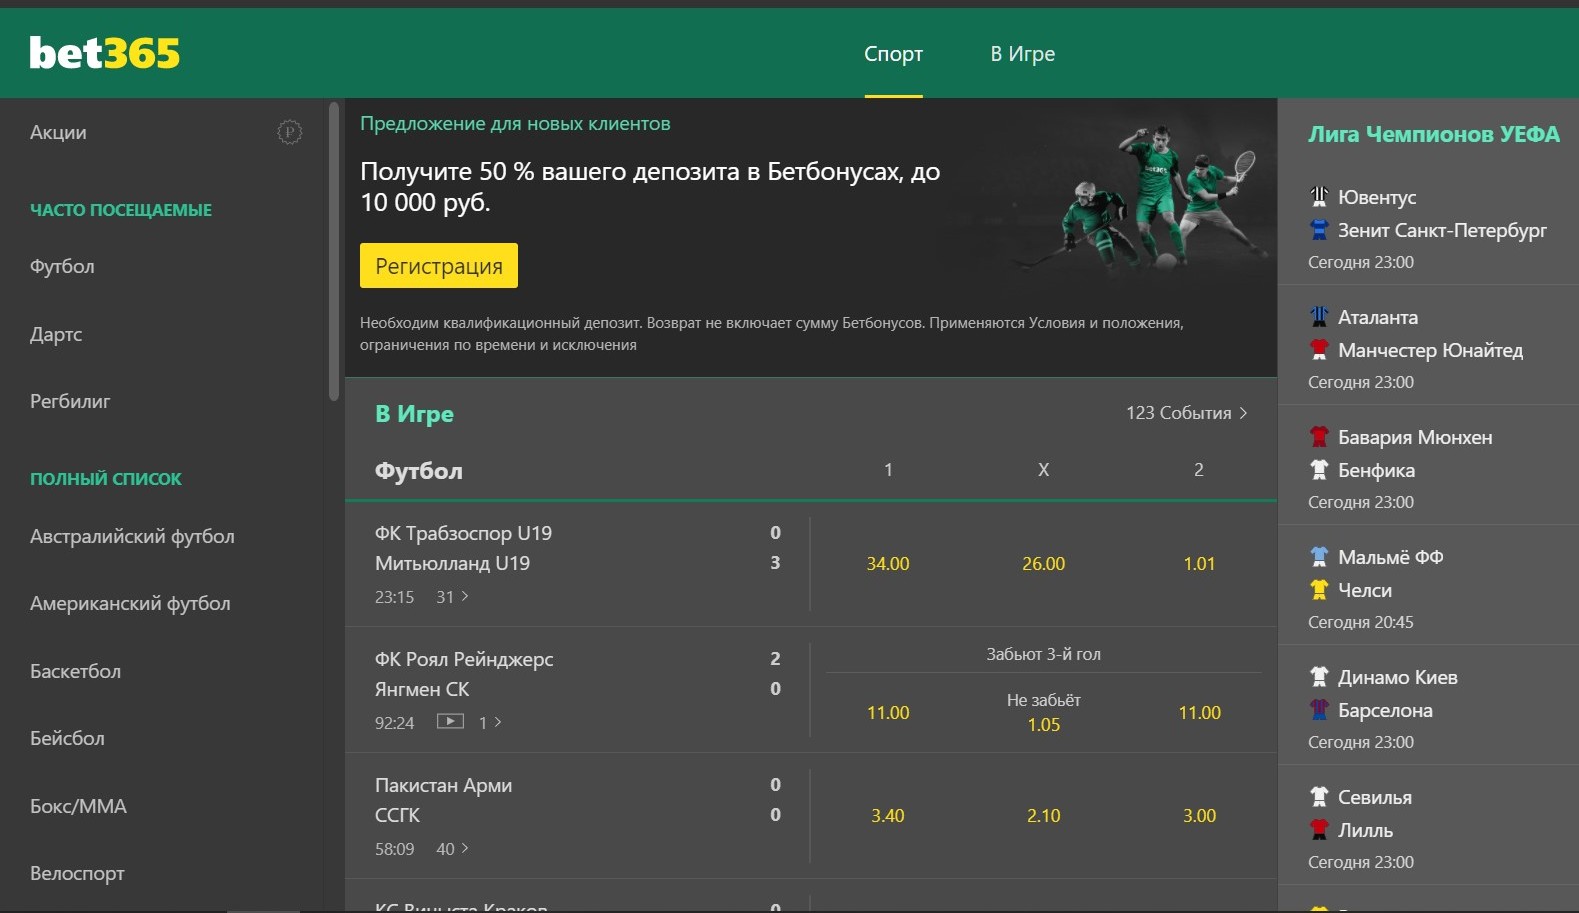The image size is (1579, 913).
Task: Click the Бенфика jersey icon
Action: click(1319, 469)
